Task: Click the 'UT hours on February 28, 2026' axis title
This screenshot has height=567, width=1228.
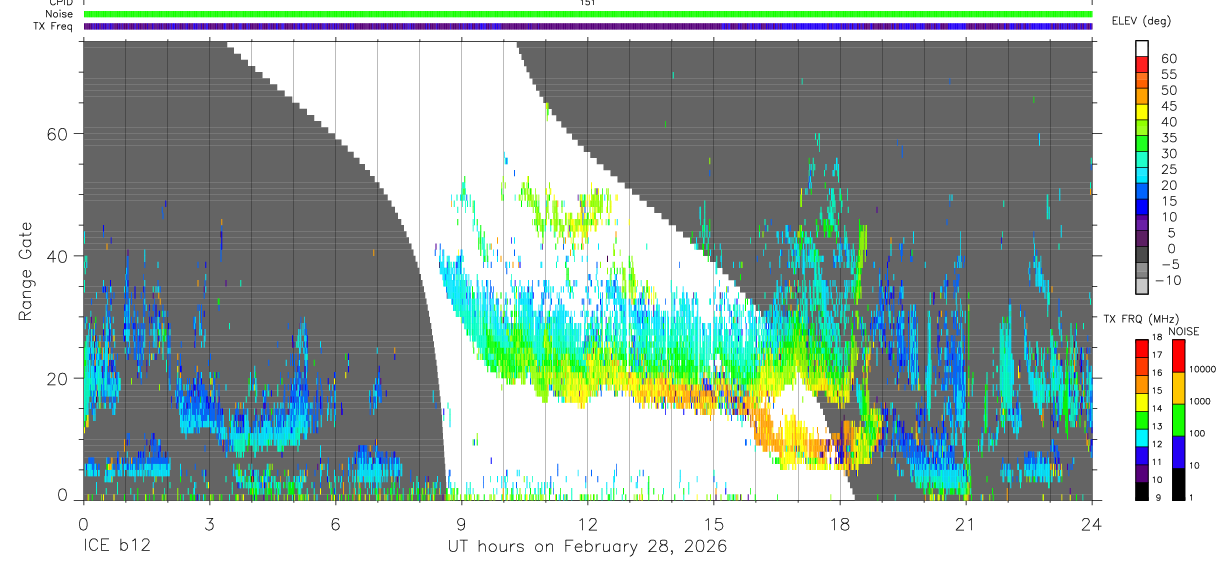Action: tap(587, 547)
